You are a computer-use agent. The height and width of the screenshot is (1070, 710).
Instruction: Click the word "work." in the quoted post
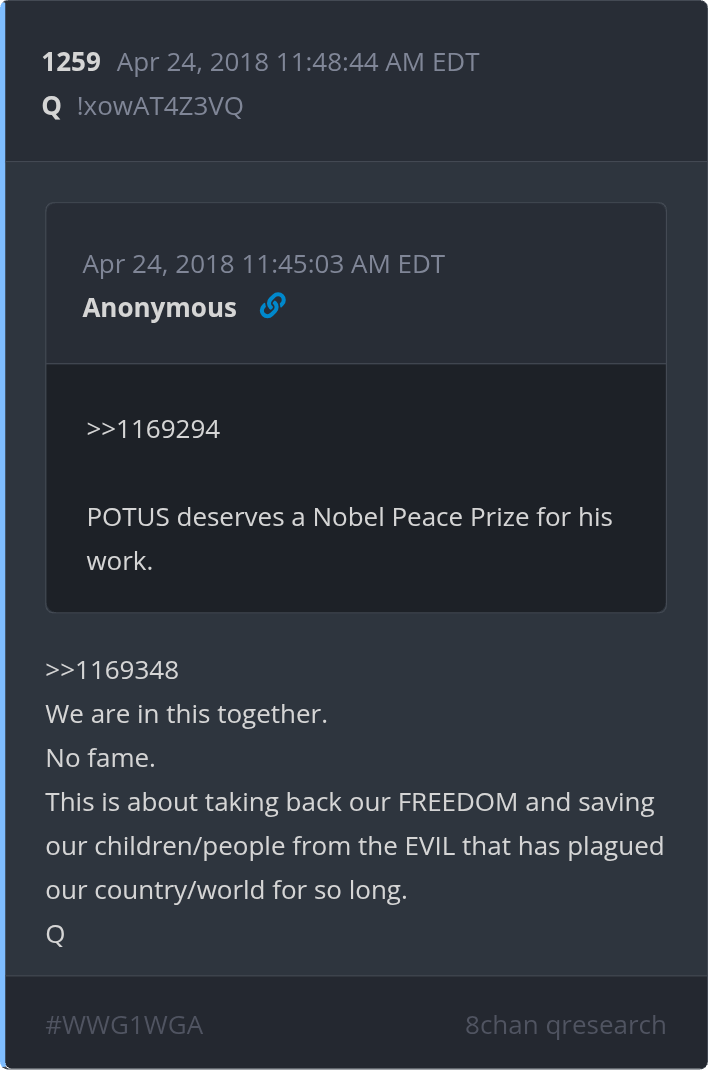(120, 561)
